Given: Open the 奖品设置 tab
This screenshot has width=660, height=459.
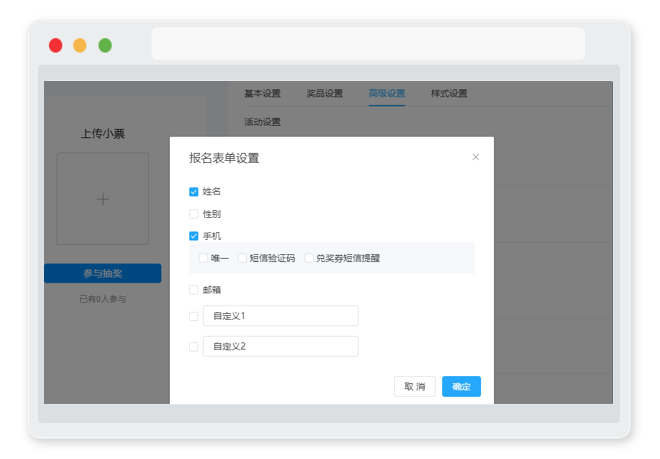Looking at the screenshot, I should pyautogui.click(x=325, y=93).
